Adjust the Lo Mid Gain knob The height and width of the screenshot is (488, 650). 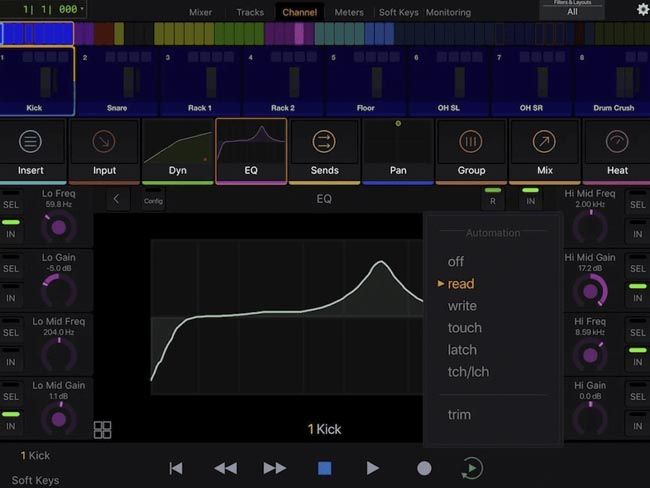point(59,419)
